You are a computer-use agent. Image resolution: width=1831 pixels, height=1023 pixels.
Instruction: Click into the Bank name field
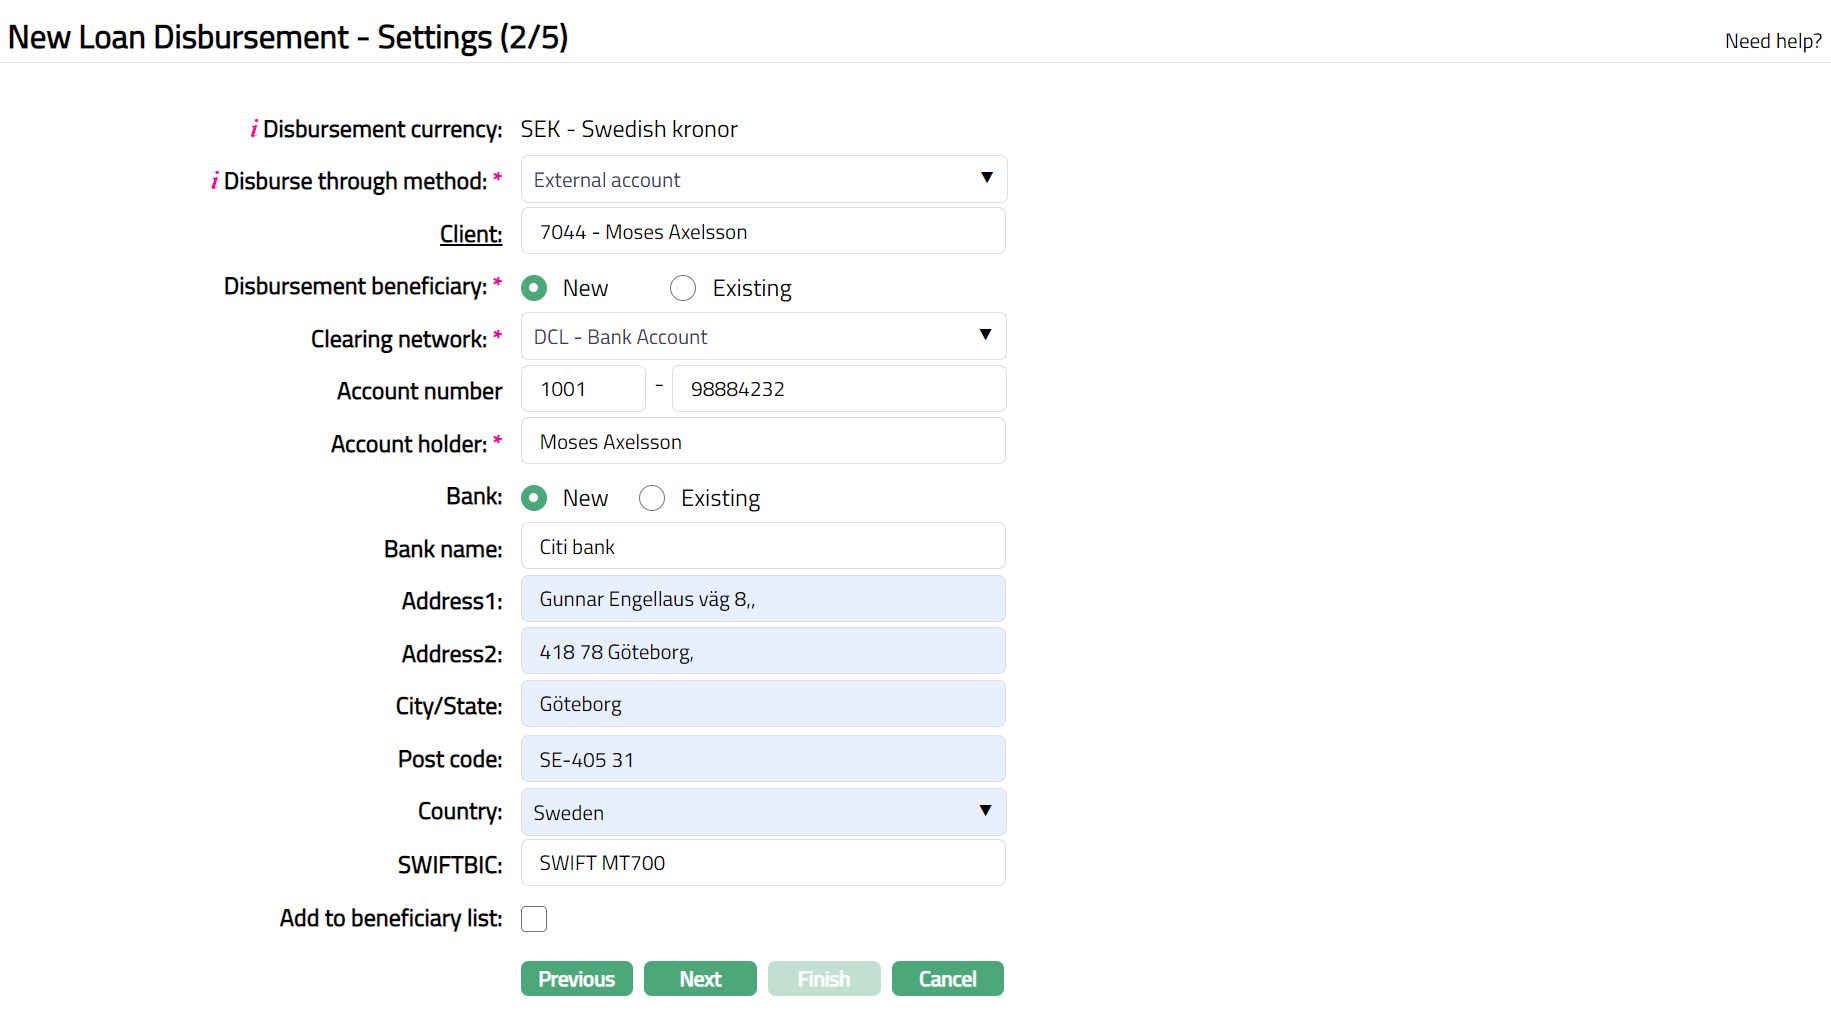763,547
